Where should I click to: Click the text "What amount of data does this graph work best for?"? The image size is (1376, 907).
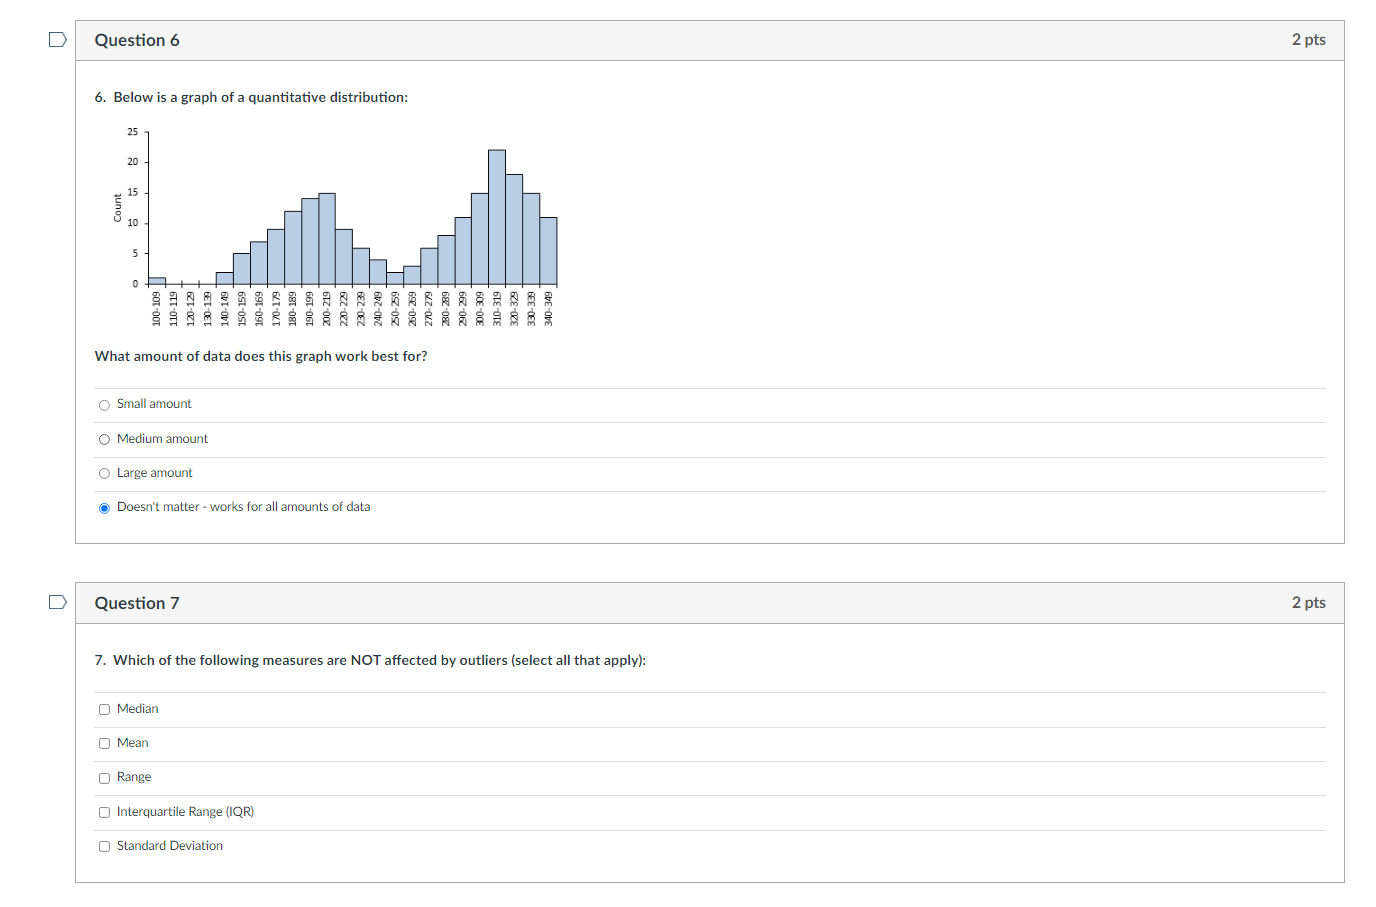[261, 356]
